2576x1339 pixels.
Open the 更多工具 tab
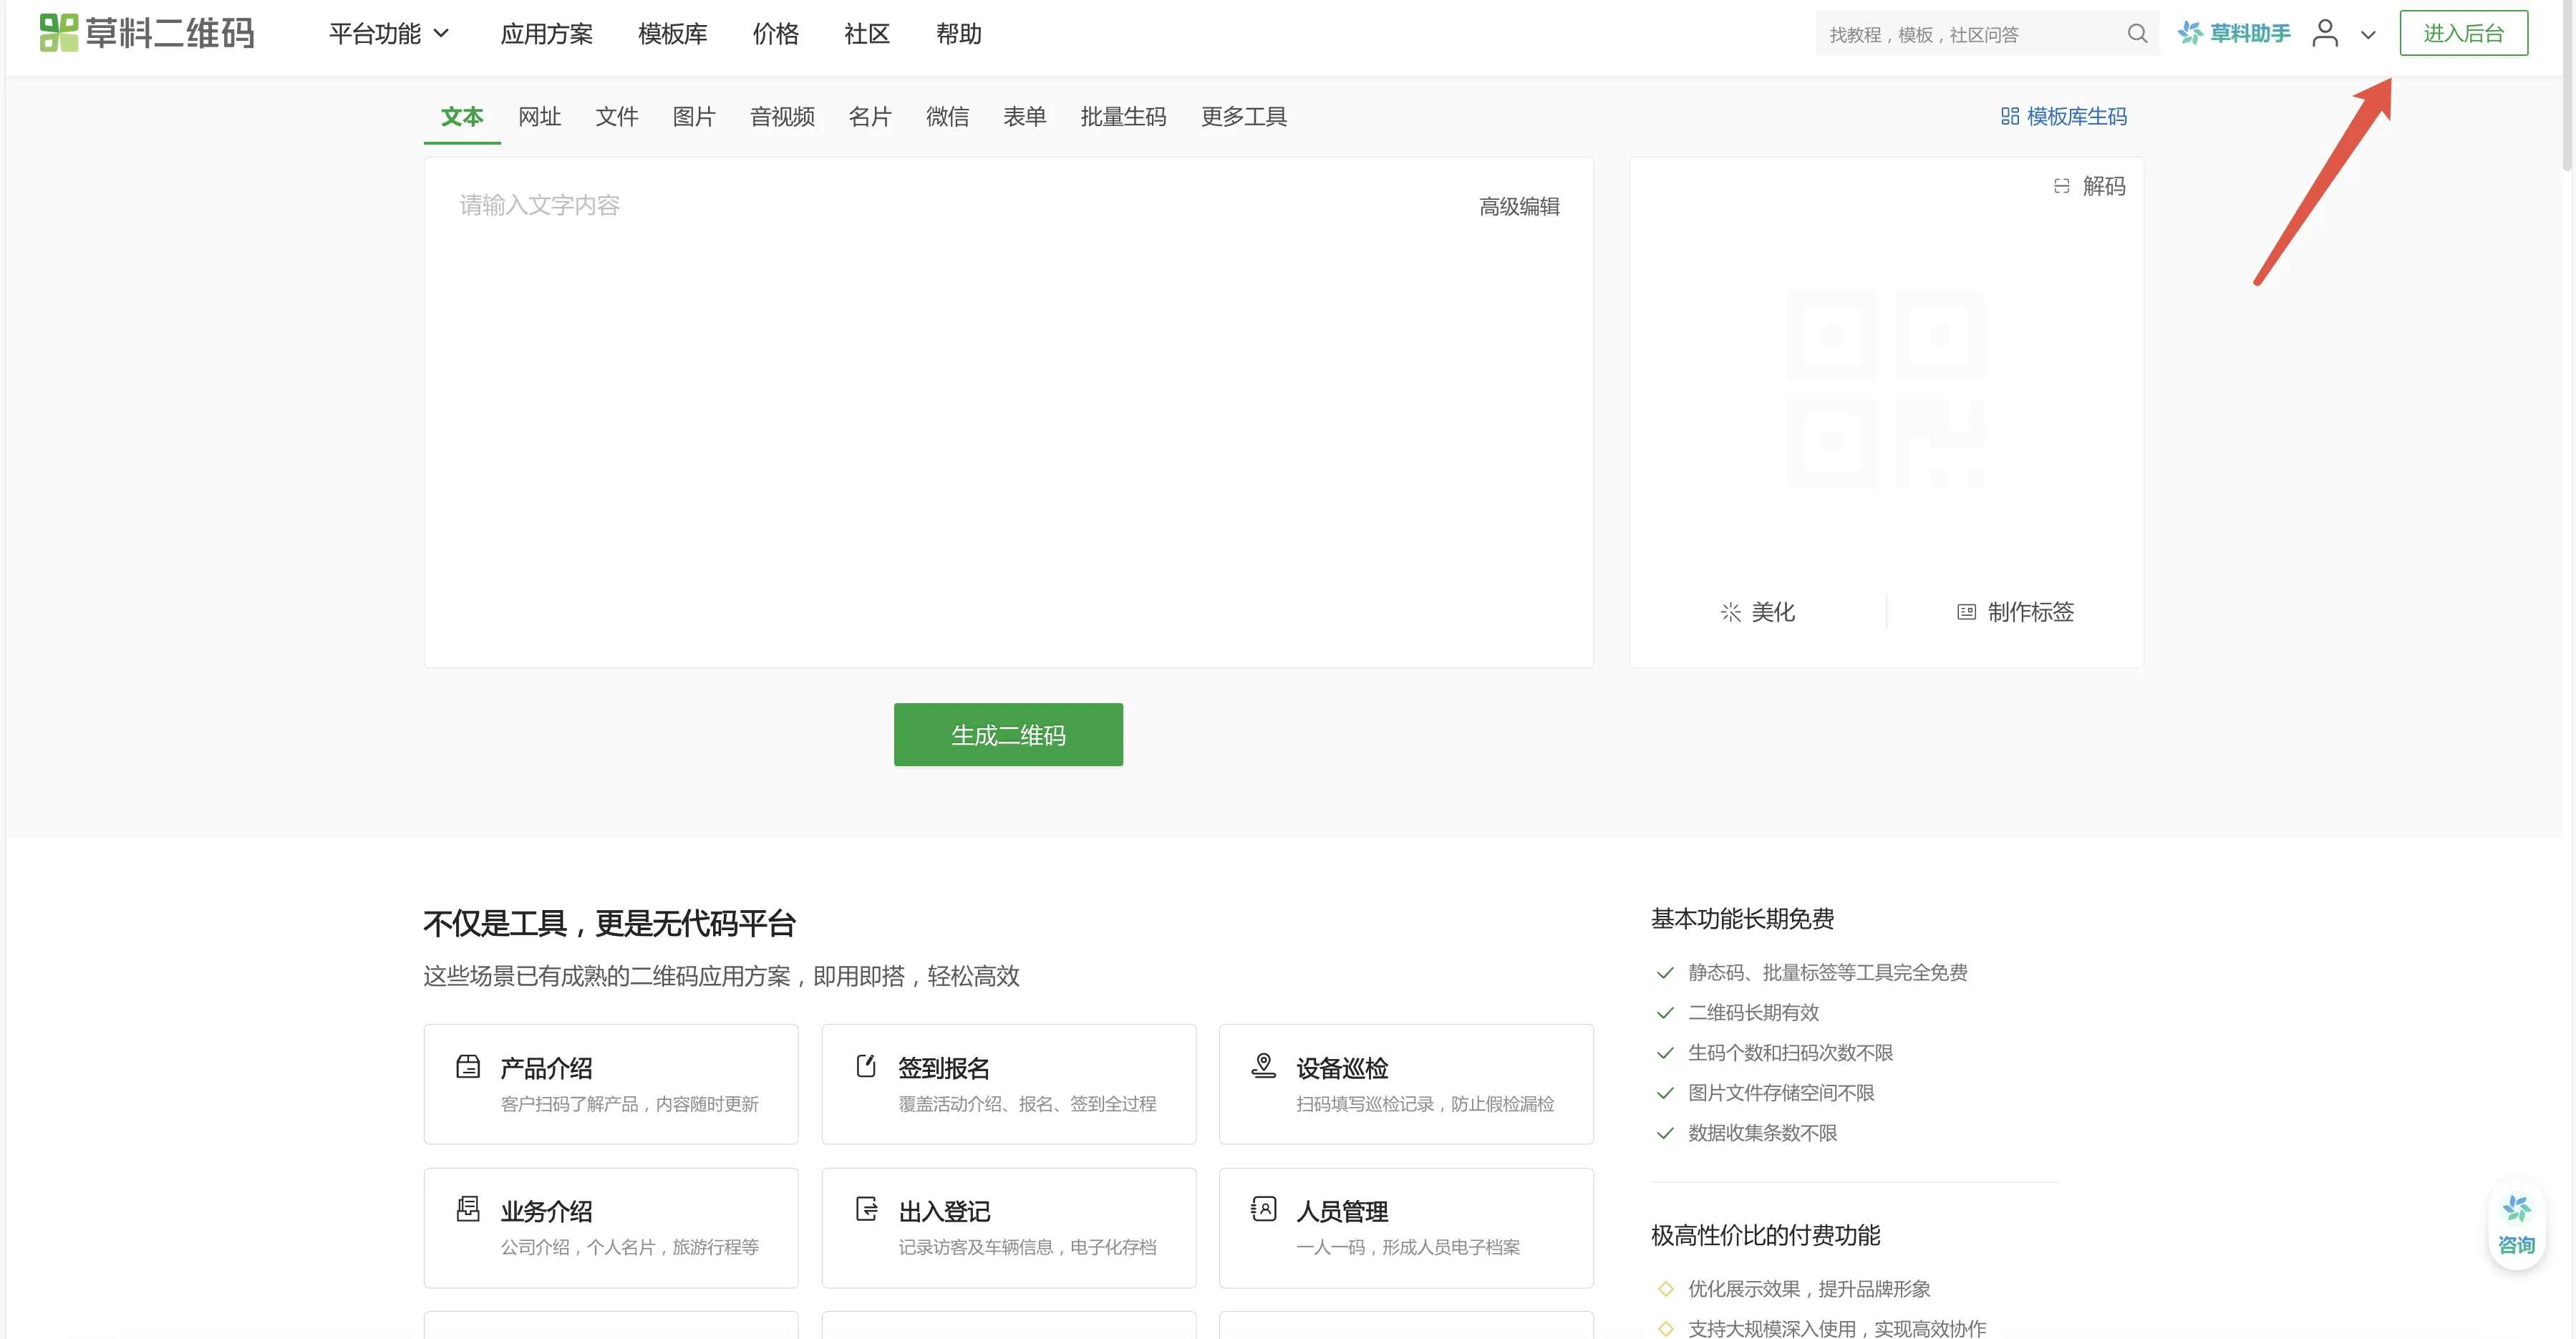(1243, 117)
